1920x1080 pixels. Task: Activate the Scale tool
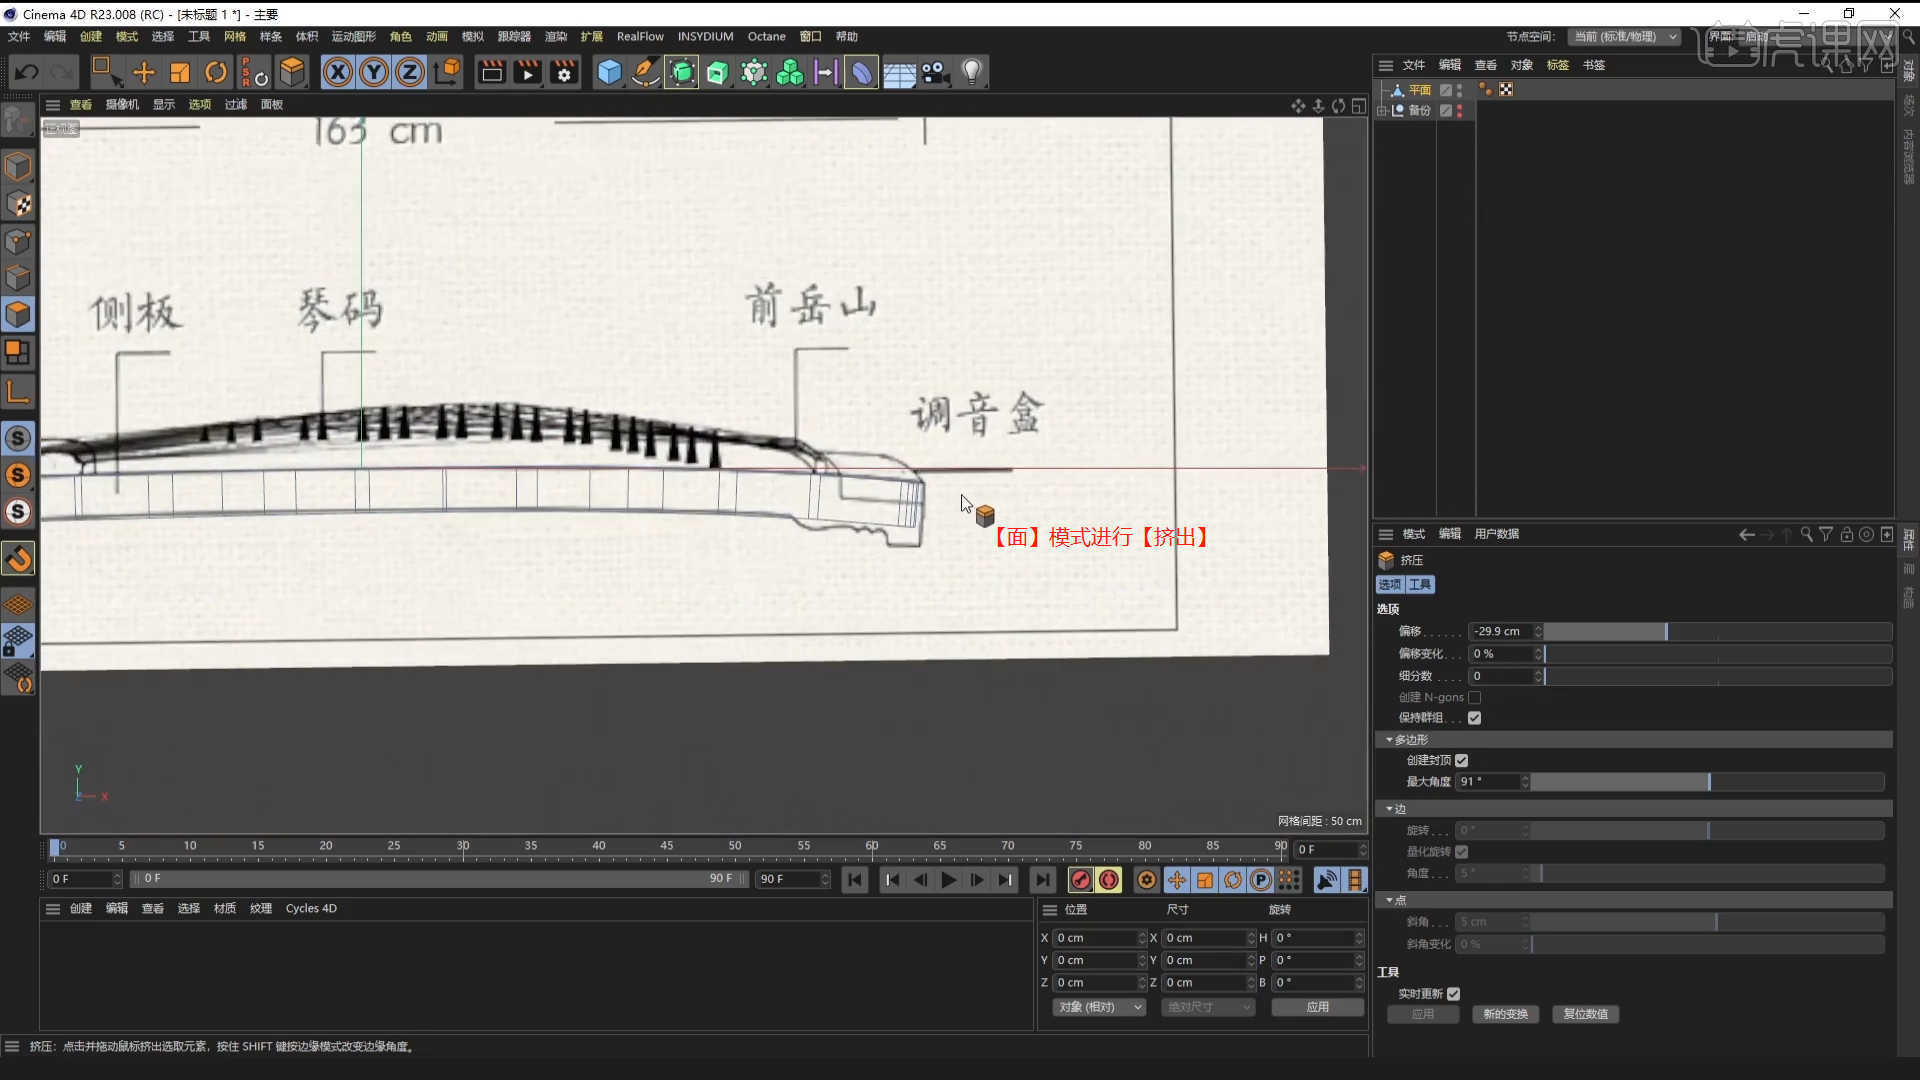click(180, 72)
